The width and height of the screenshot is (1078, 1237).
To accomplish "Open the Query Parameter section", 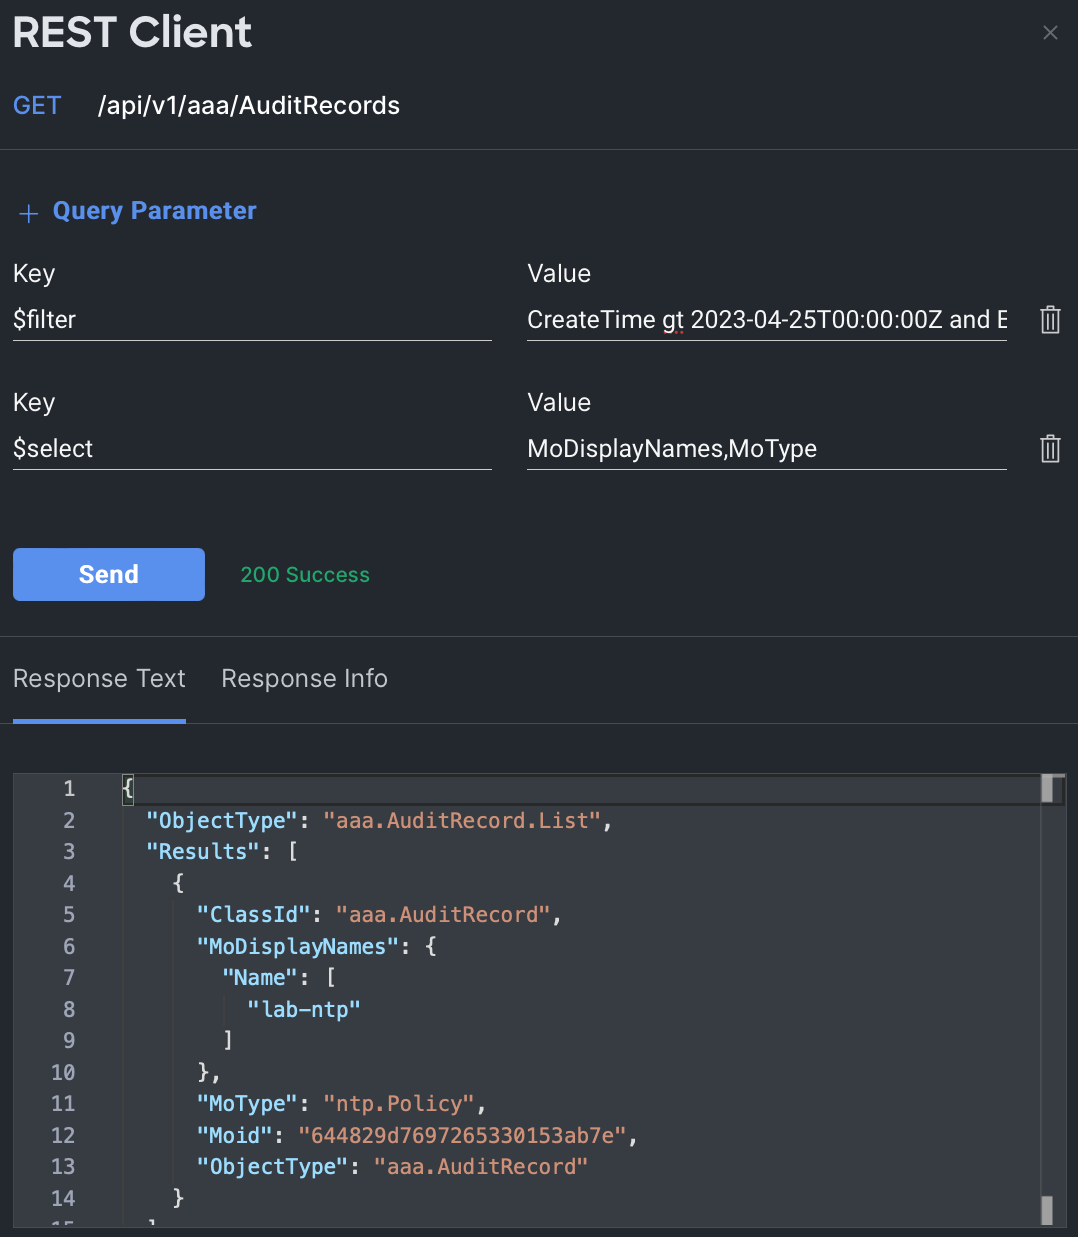I will pos(154,210).
